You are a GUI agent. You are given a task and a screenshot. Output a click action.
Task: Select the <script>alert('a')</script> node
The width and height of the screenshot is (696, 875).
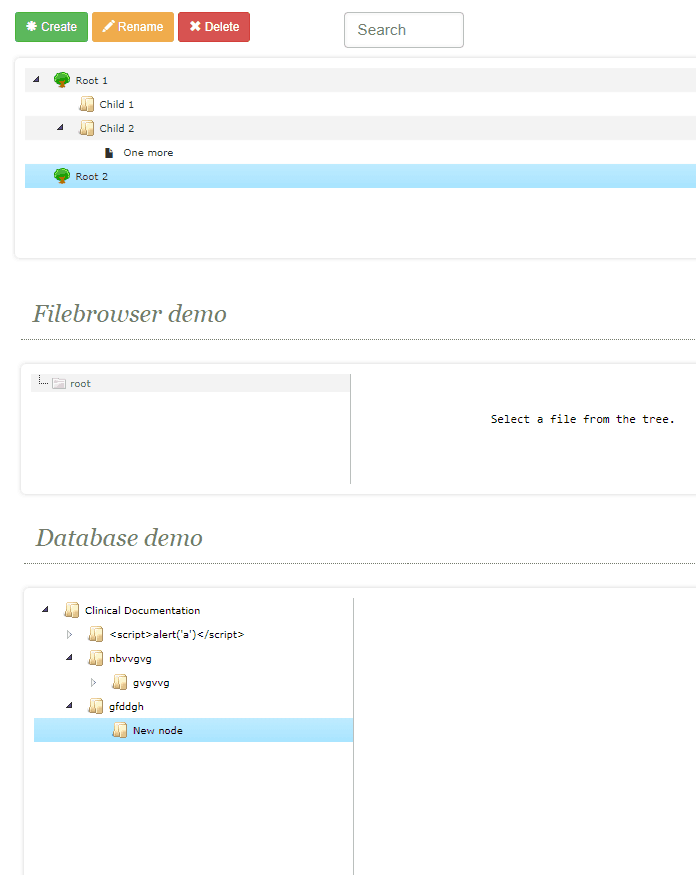[x=177, y=634]
